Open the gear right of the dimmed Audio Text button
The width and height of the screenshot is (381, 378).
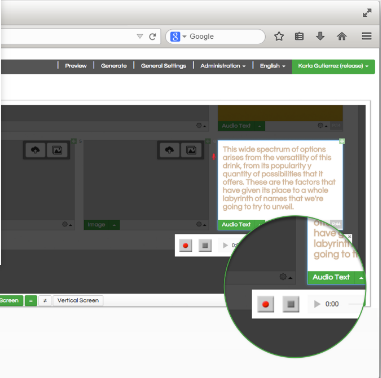pos(321,126)
